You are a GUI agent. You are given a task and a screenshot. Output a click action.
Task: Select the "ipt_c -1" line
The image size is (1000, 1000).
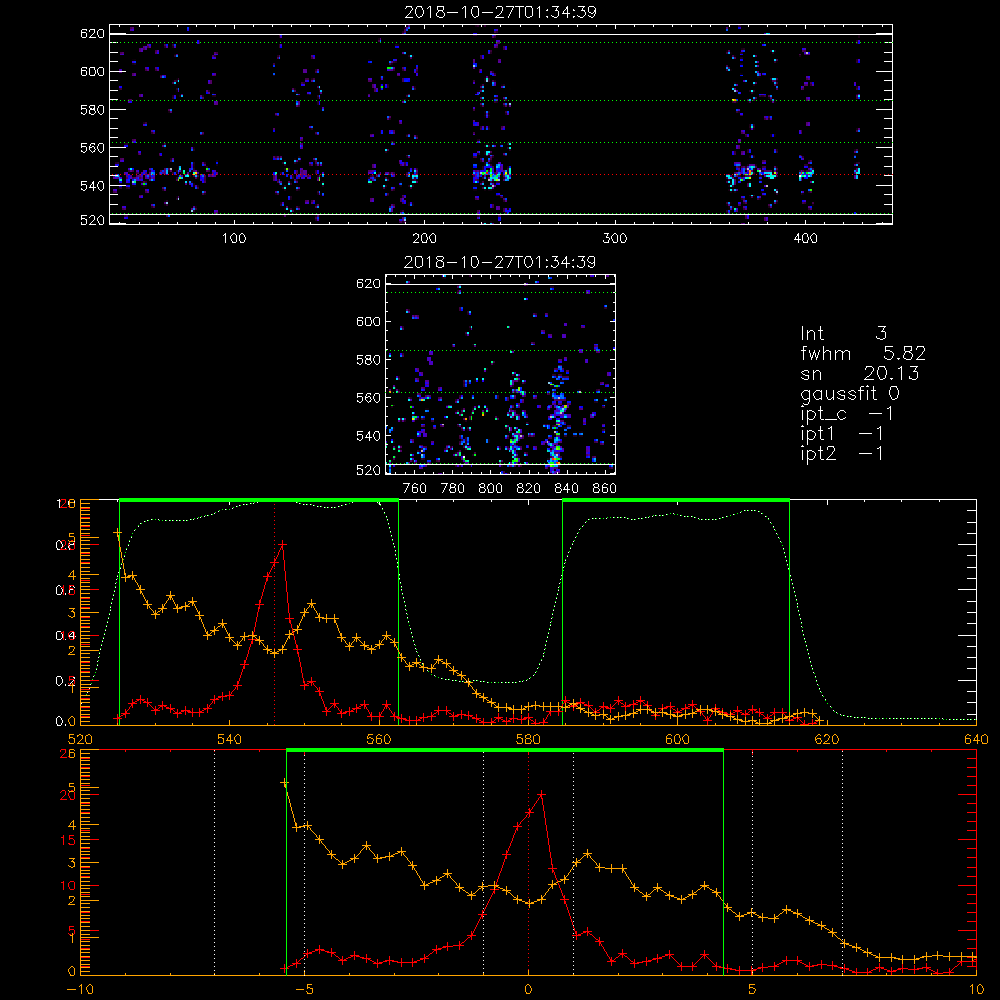coord(847,414)
